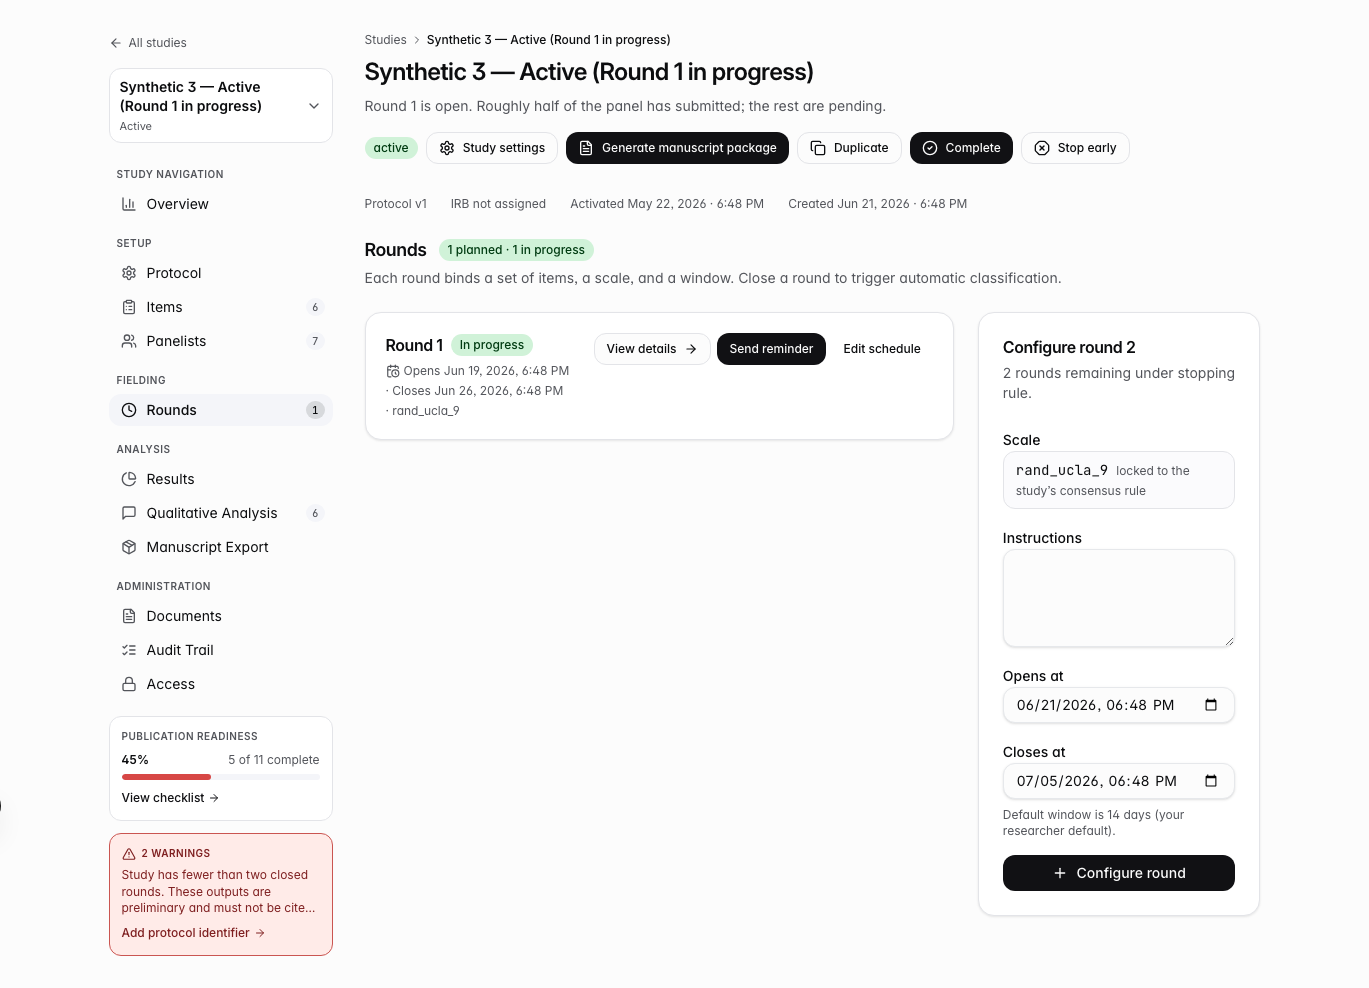Click the View details arrow icon
The height and width of the screenshot is (988, 1369).
point(691,349)
